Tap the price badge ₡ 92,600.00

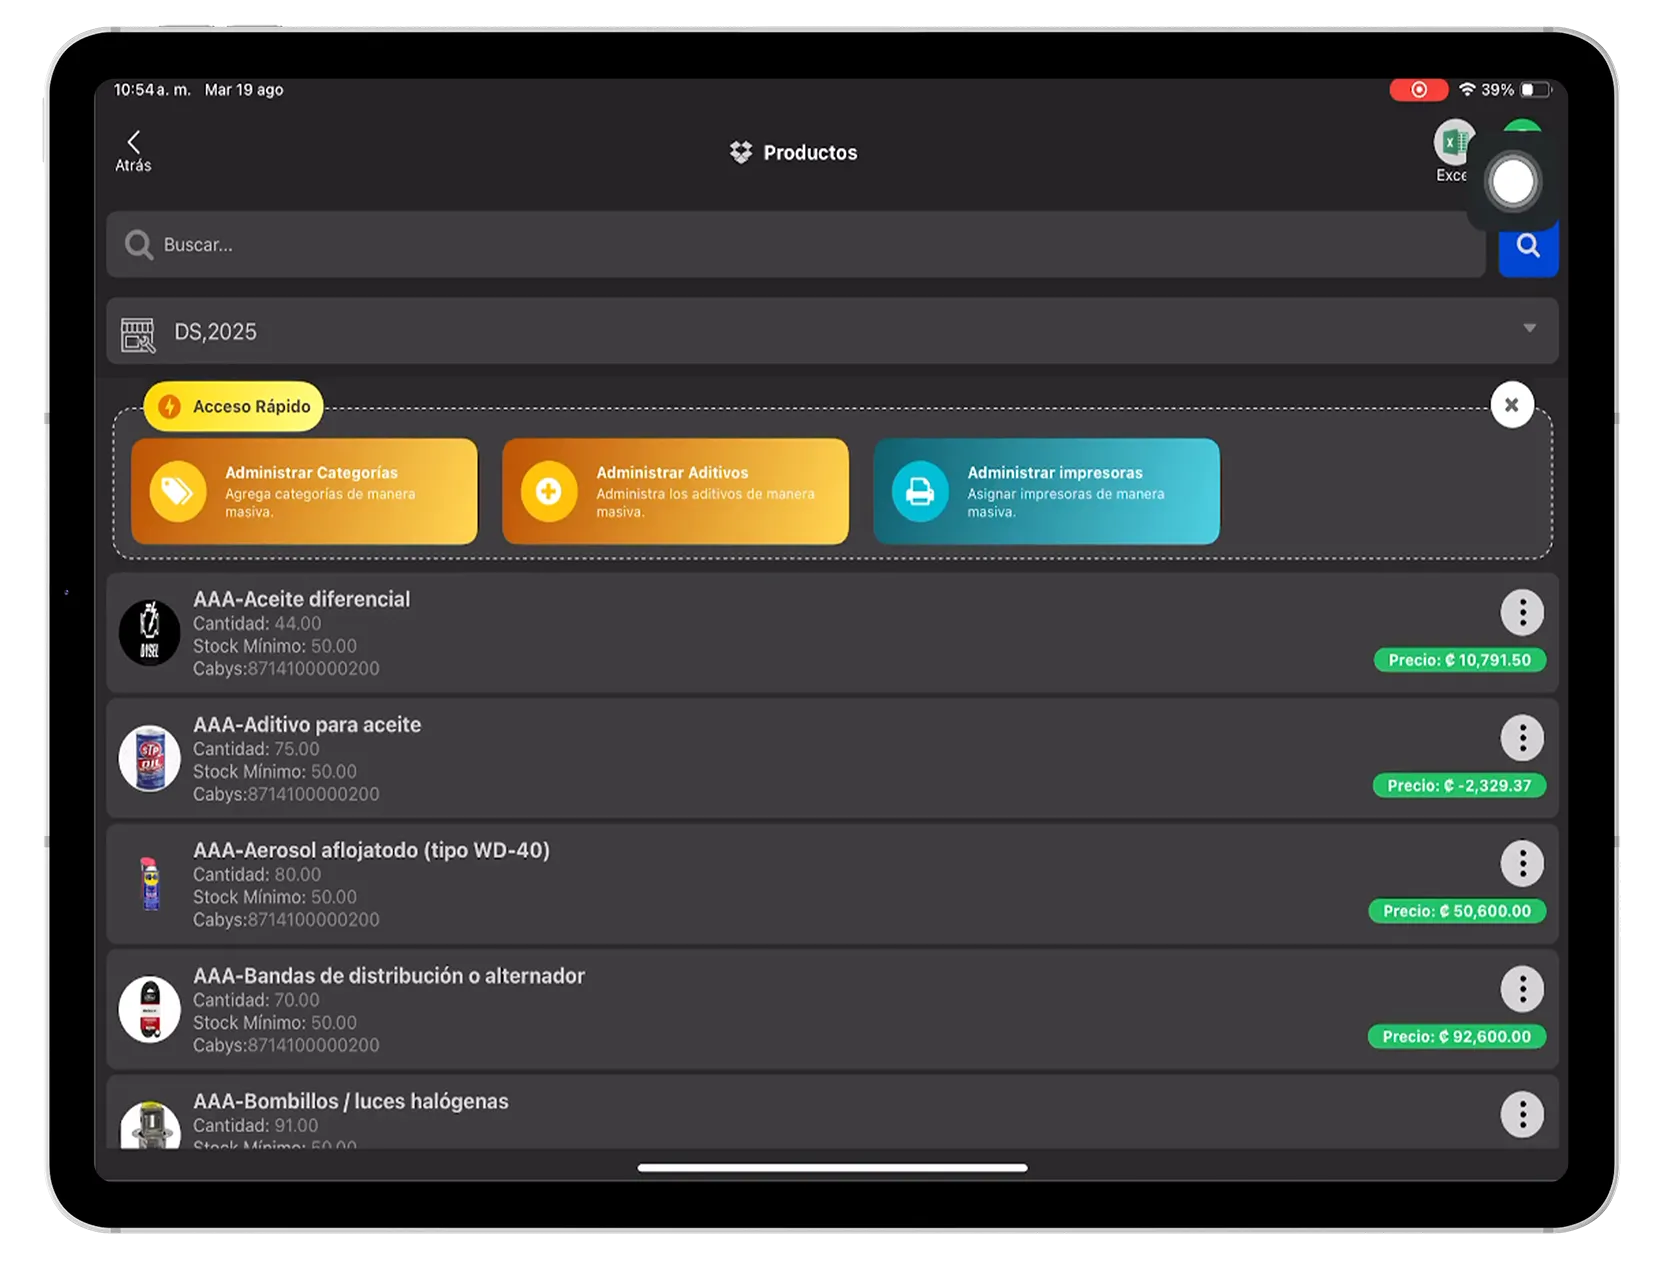(x=1456, y=1037)
